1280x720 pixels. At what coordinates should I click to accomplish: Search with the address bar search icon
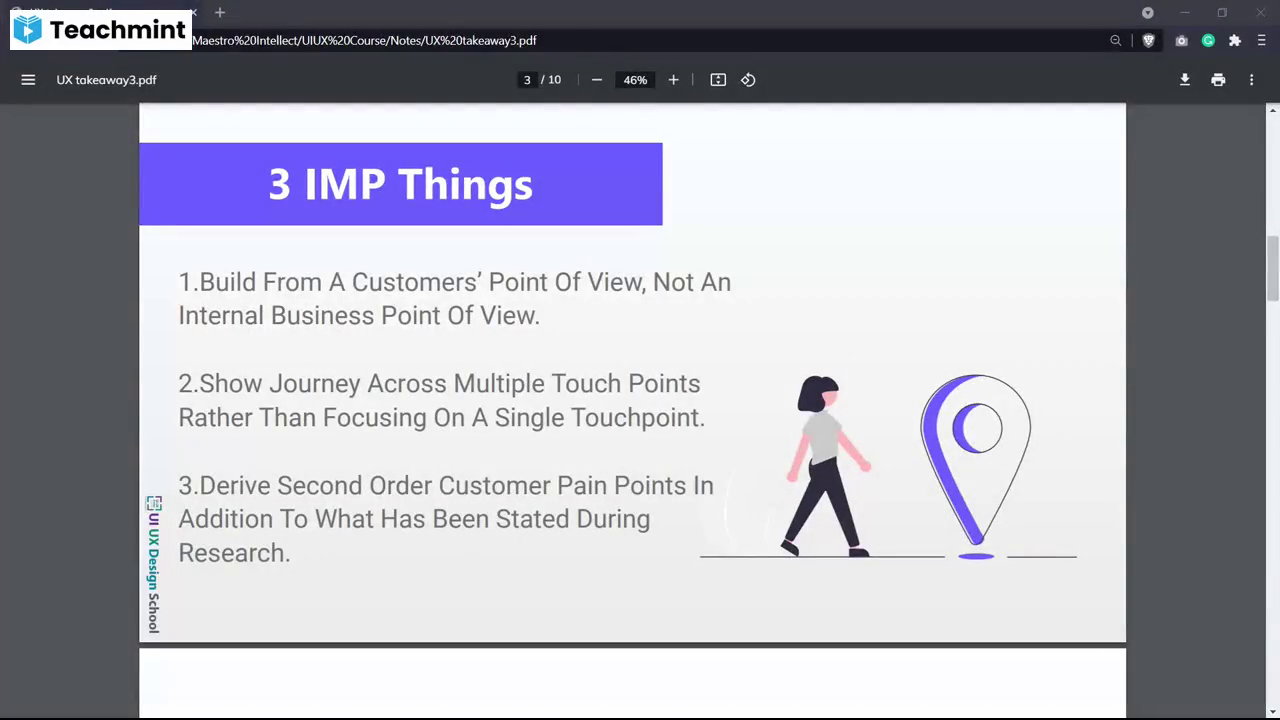pos(1116,40)
